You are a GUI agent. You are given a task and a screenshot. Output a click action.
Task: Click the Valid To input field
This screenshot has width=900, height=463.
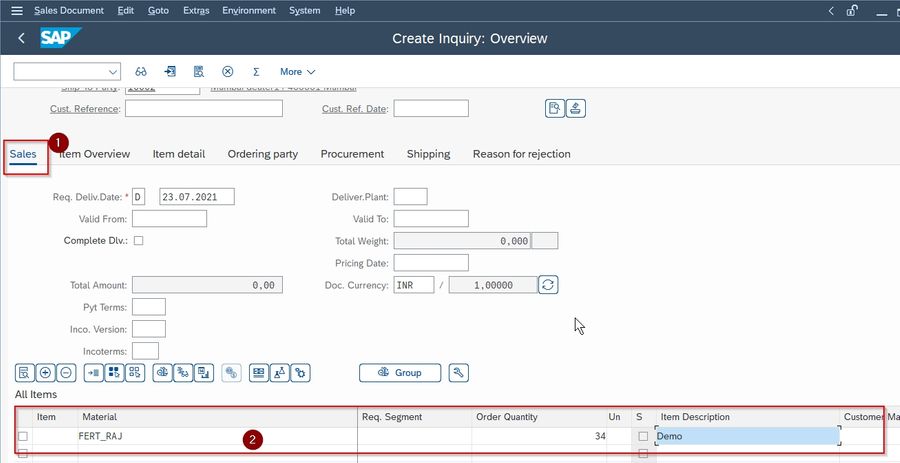click(x=431, y=219)
